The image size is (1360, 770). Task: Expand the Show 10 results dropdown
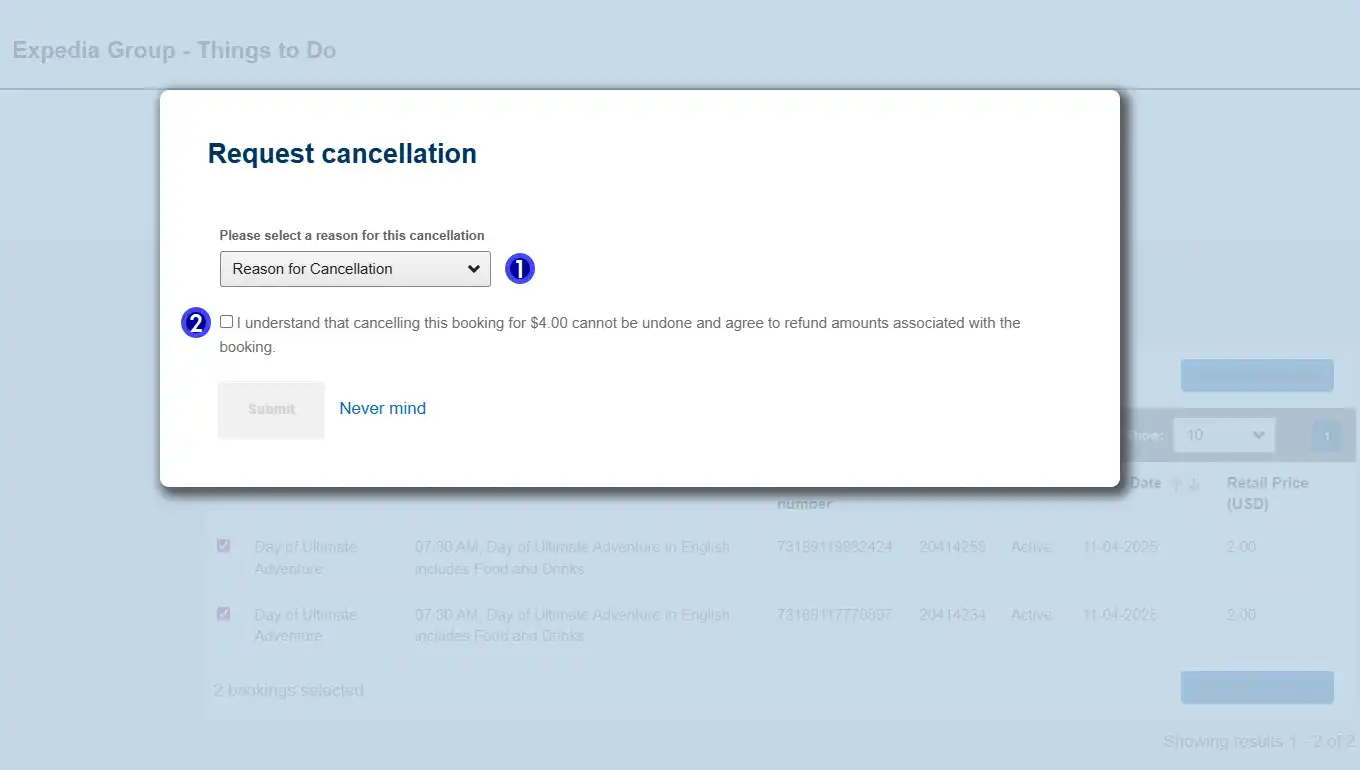[1223, 435]
